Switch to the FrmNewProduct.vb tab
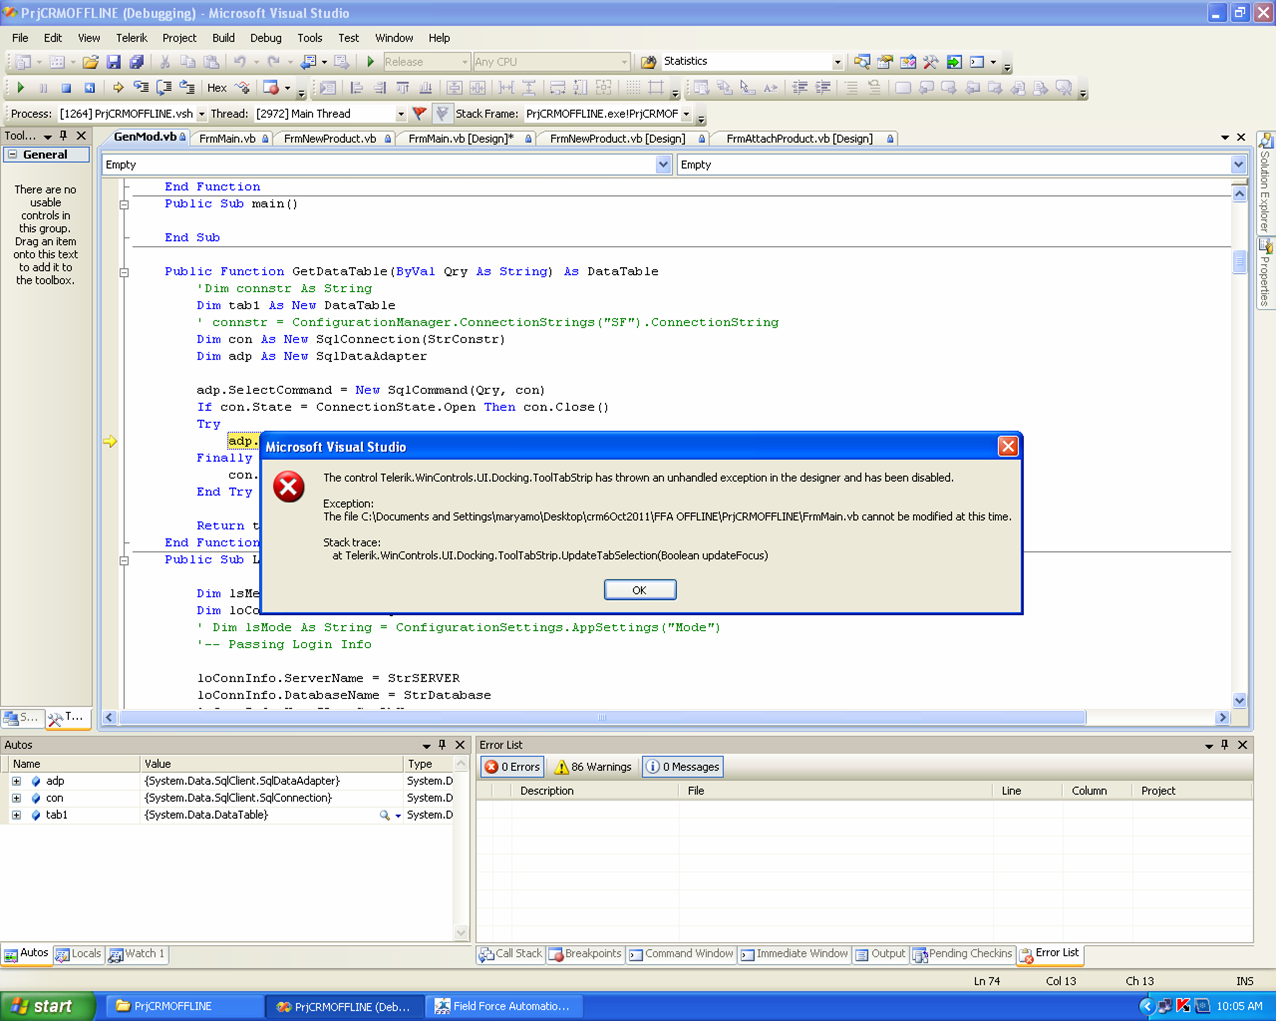The image size is (1276, 1021). (x=330, y=139)
